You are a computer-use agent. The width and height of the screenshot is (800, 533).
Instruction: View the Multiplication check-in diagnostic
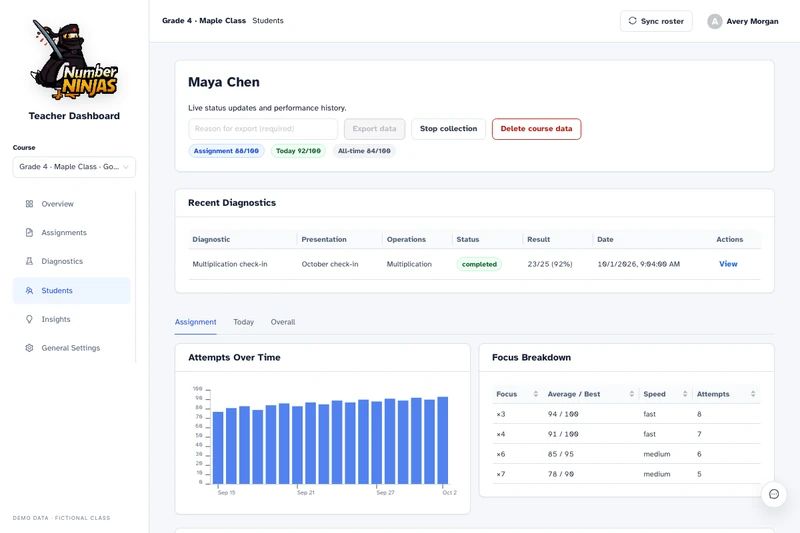(728, 264)
